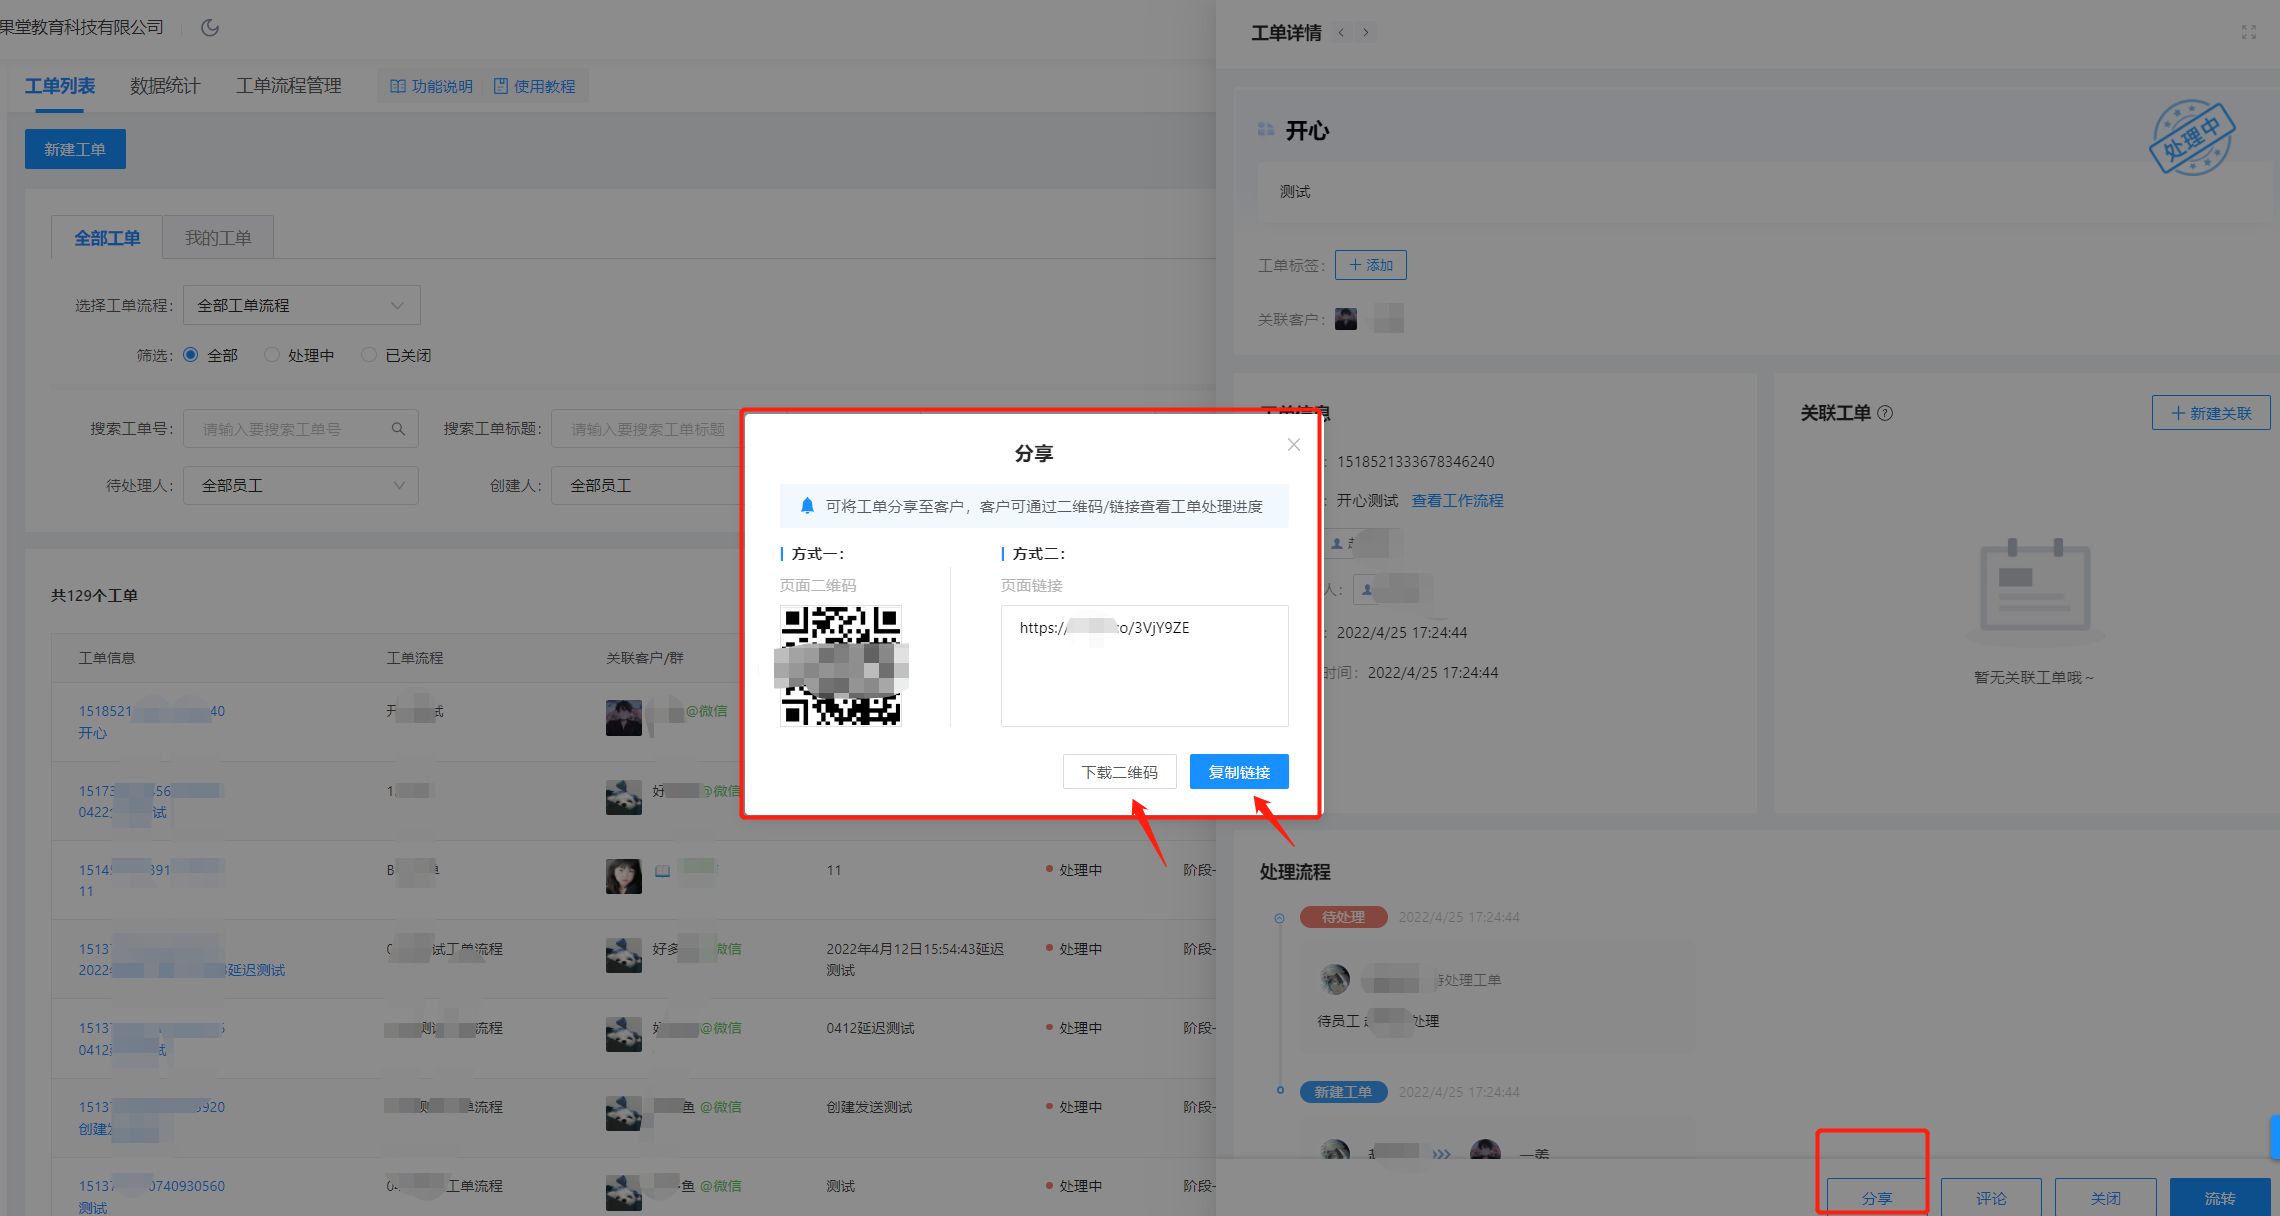Click the share page QR code image
The width and height of the screenshot is (2280, 1216).
click(841, 665)
